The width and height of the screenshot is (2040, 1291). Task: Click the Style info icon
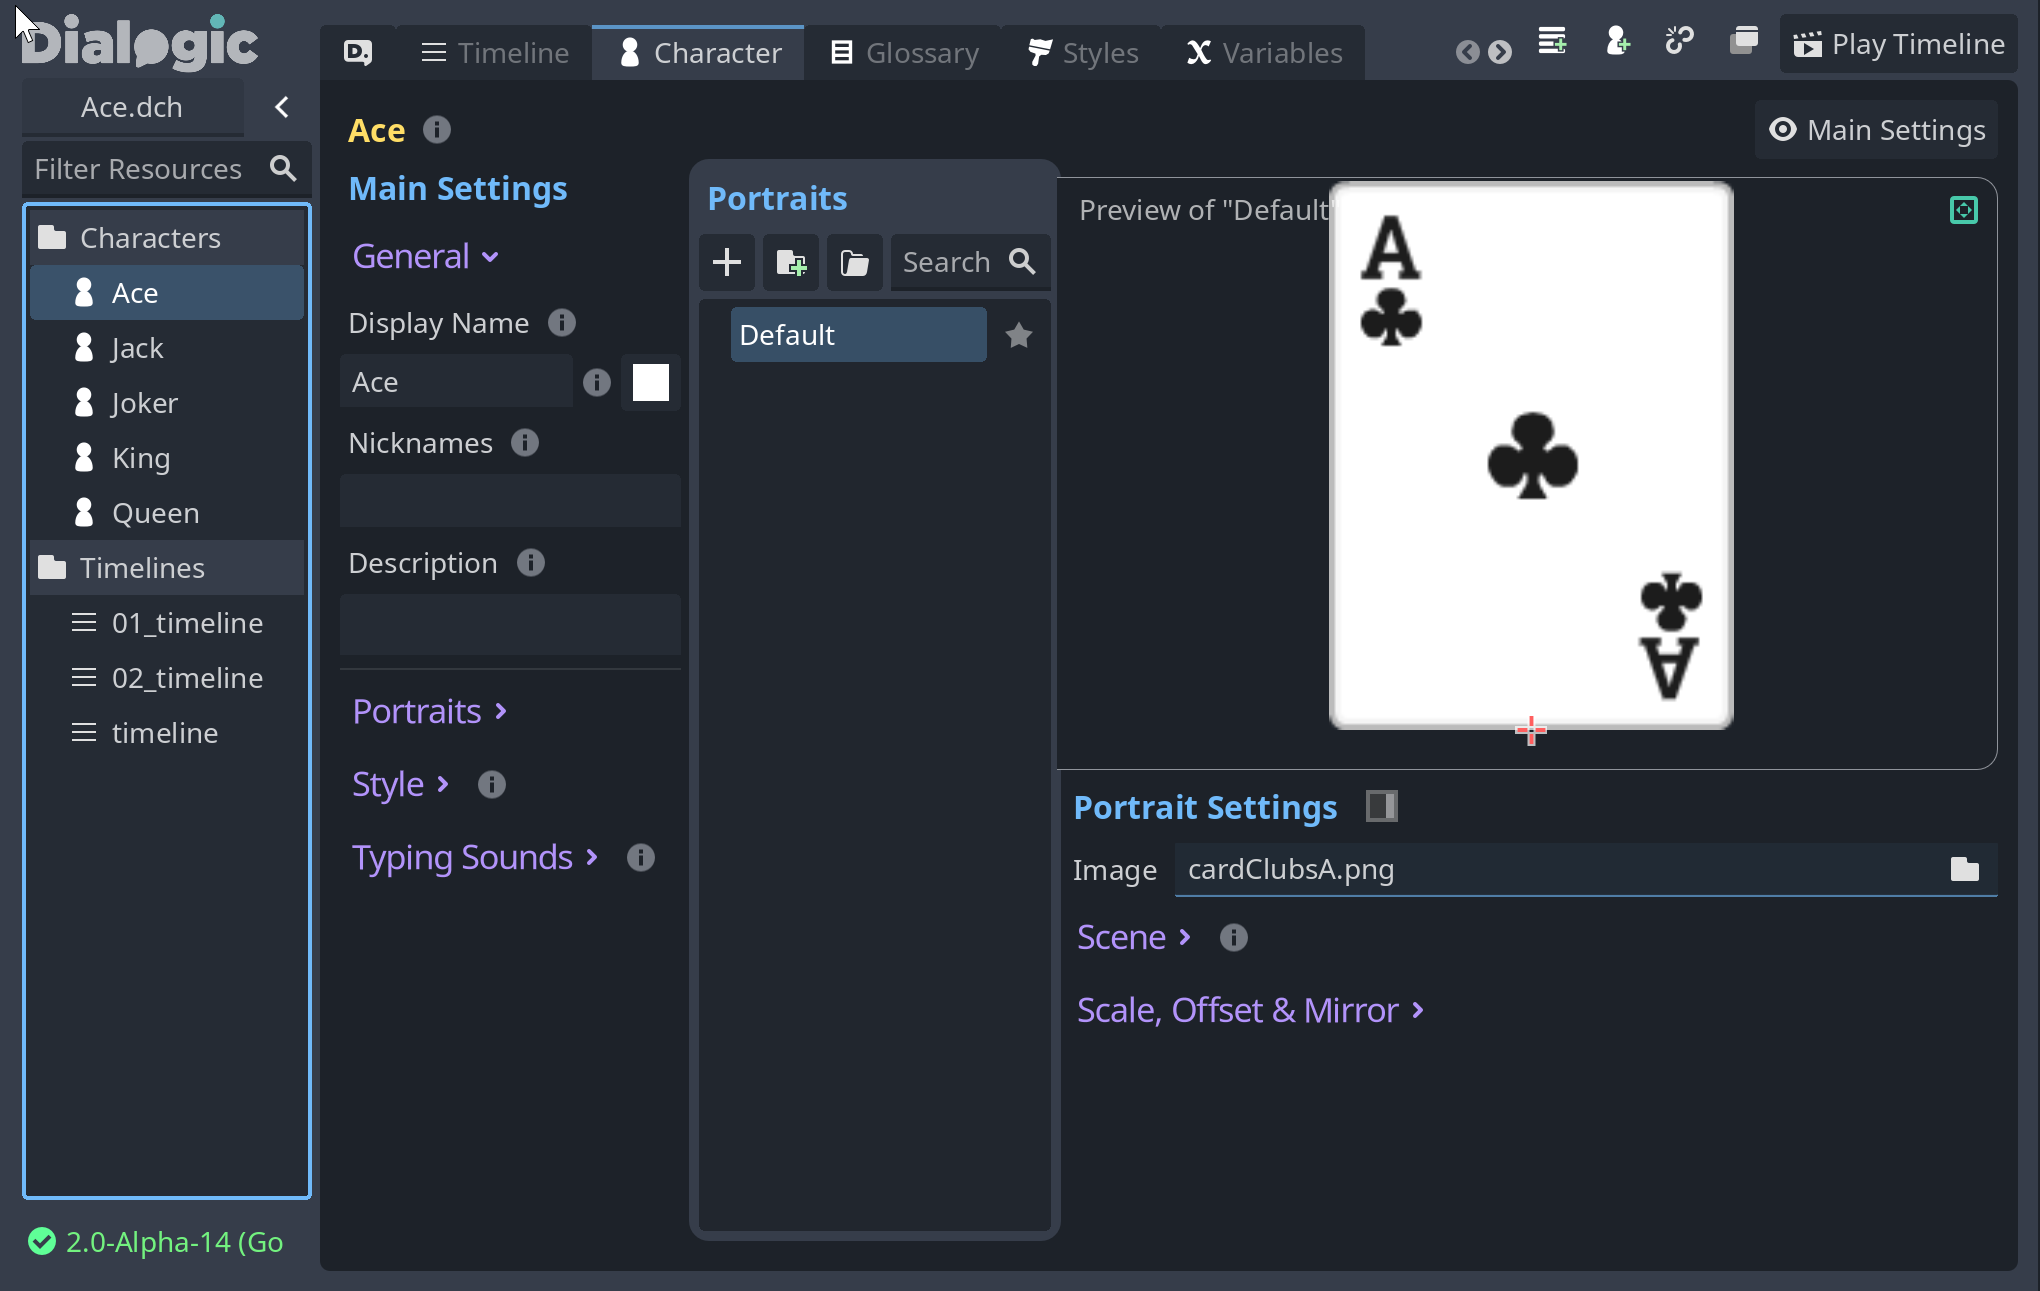492,785
